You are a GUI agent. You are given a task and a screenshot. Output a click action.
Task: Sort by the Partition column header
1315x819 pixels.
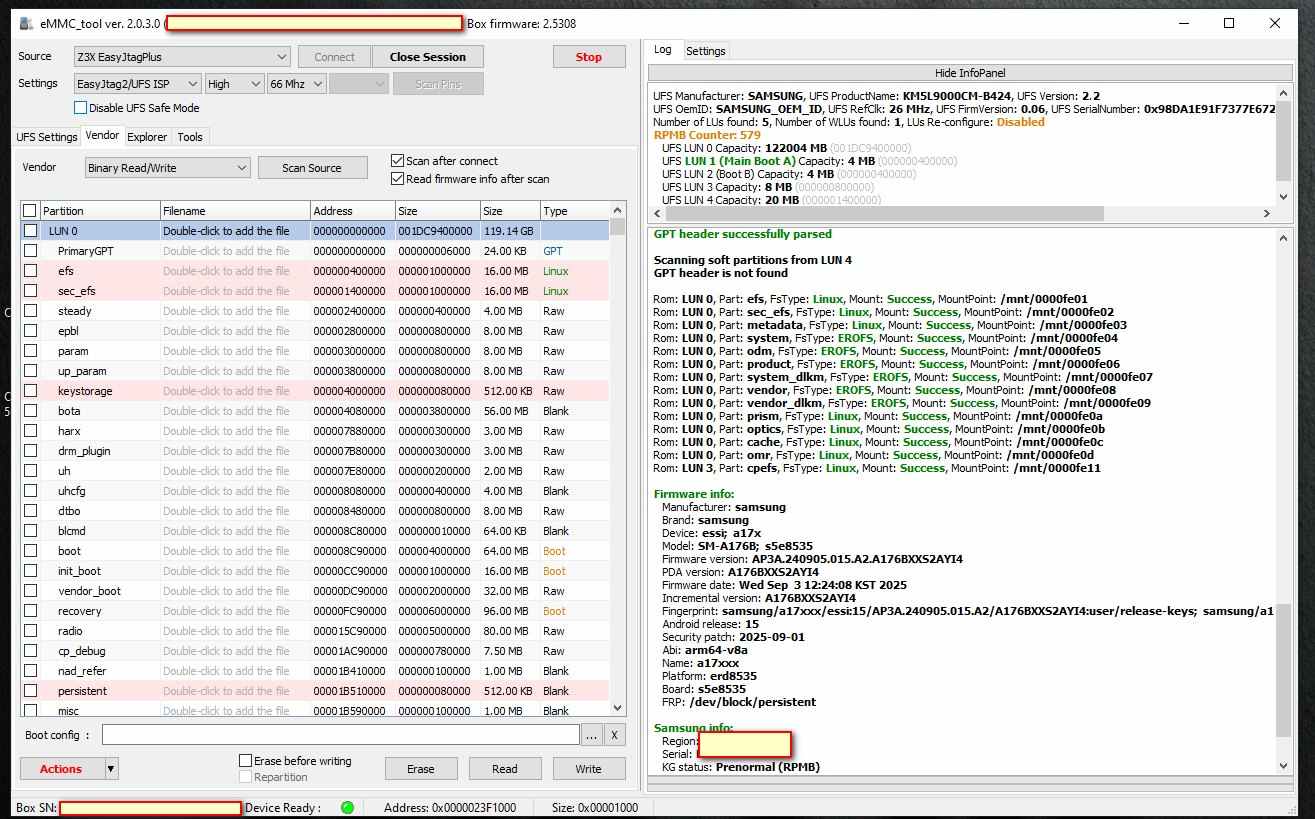99,211
